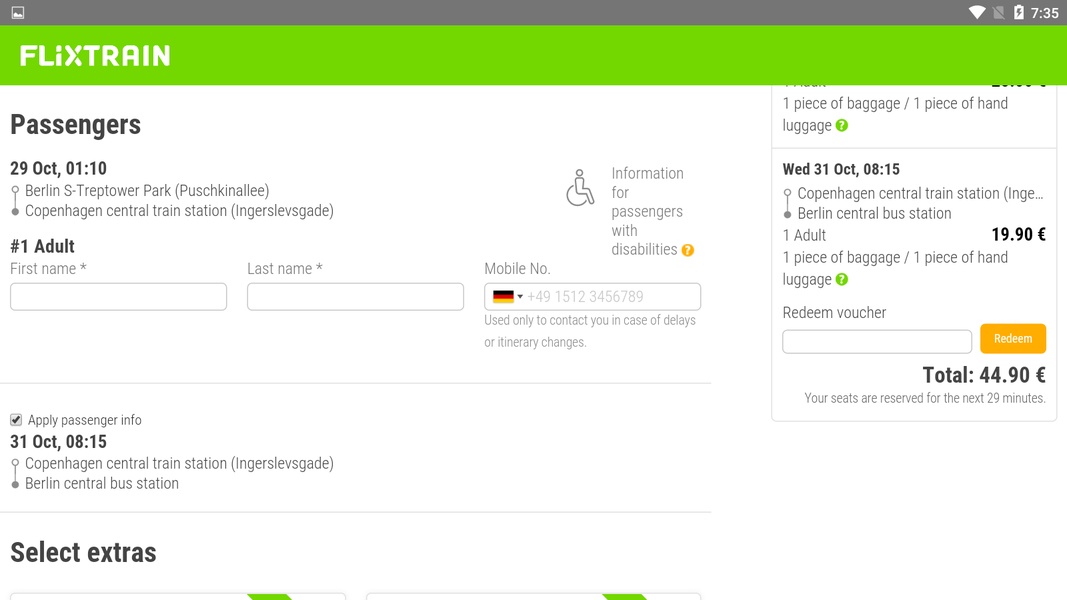
Task: Click the #1 Adult passenger label
Action: tap(42, 246)
